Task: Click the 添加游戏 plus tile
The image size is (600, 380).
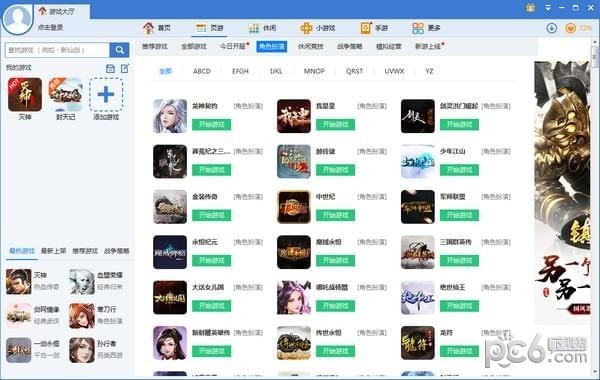Action: coord(106,95)
